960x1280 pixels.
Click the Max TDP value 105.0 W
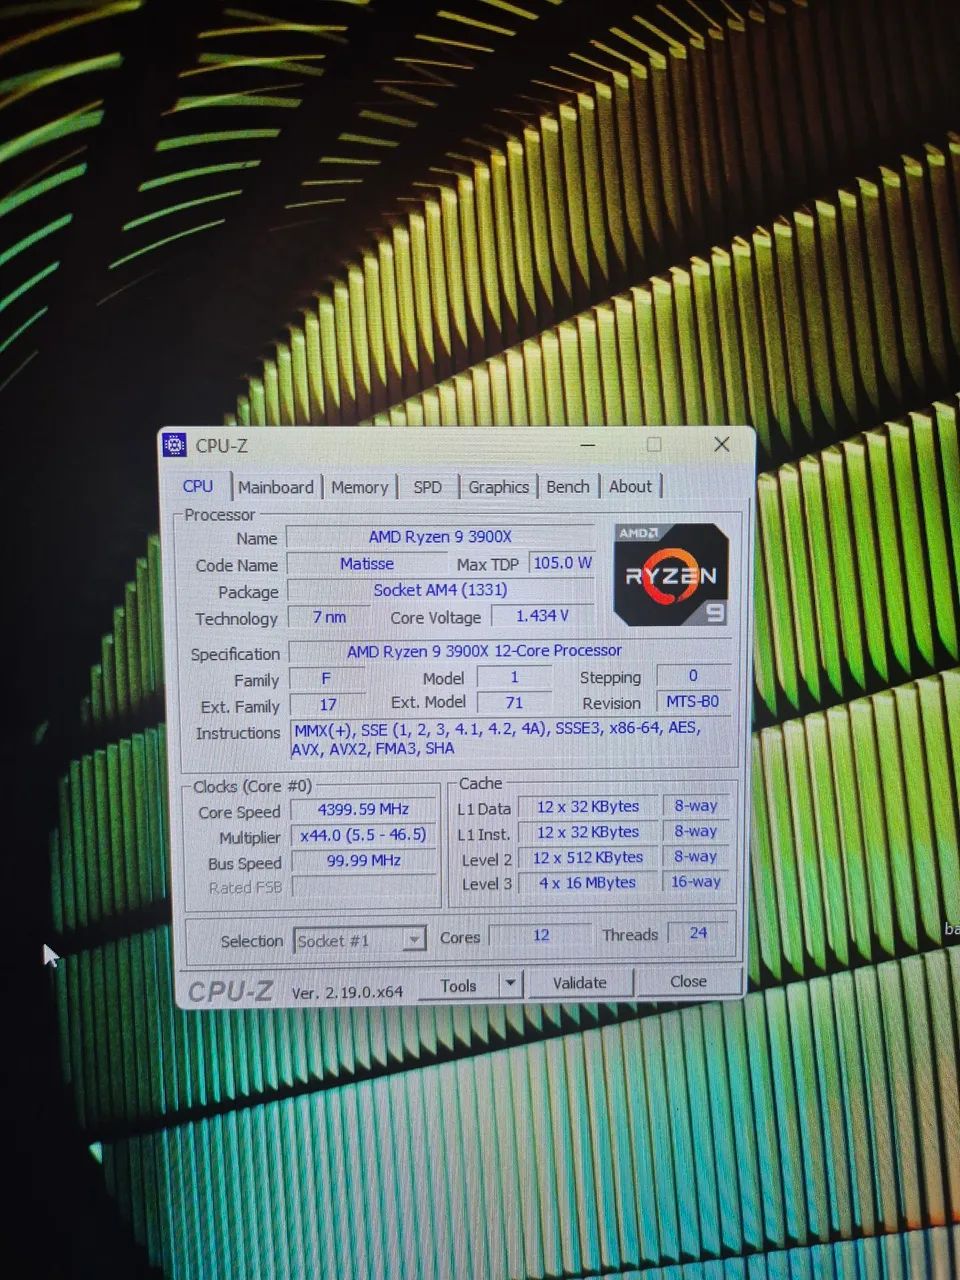pyautogui.click(x=562, y=563)
